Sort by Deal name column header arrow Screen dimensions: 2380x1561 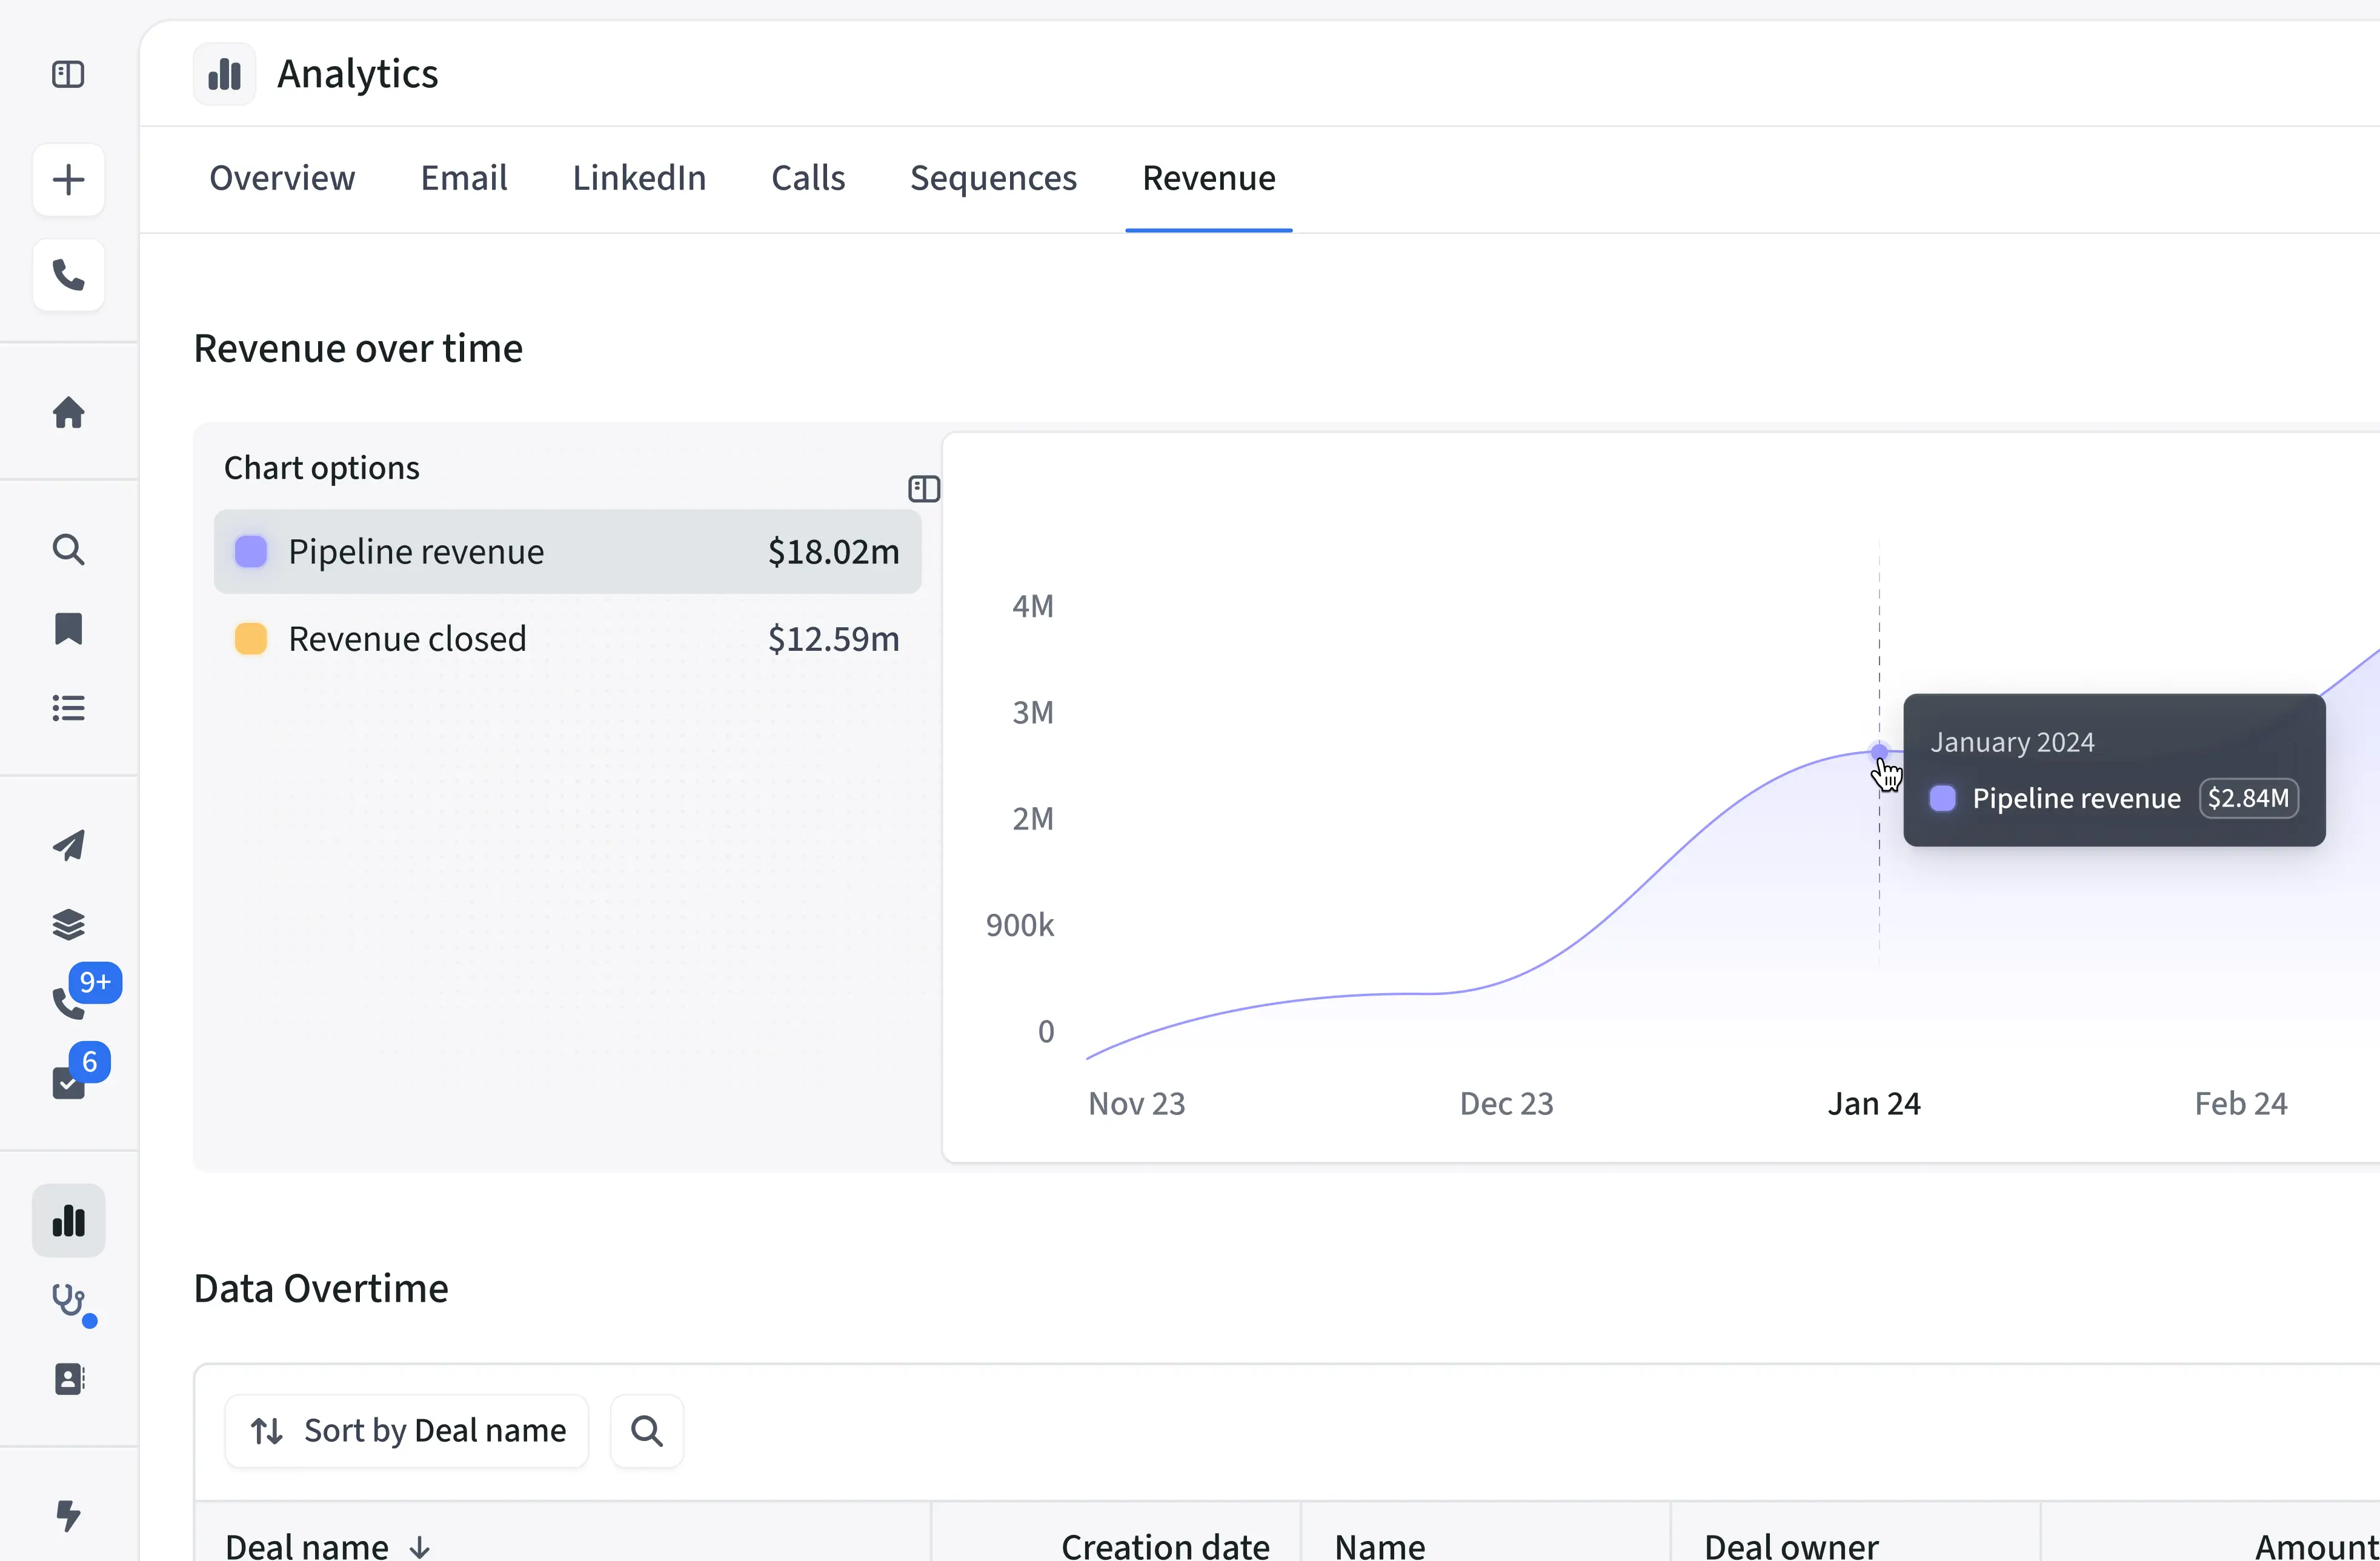[420, 1547]
